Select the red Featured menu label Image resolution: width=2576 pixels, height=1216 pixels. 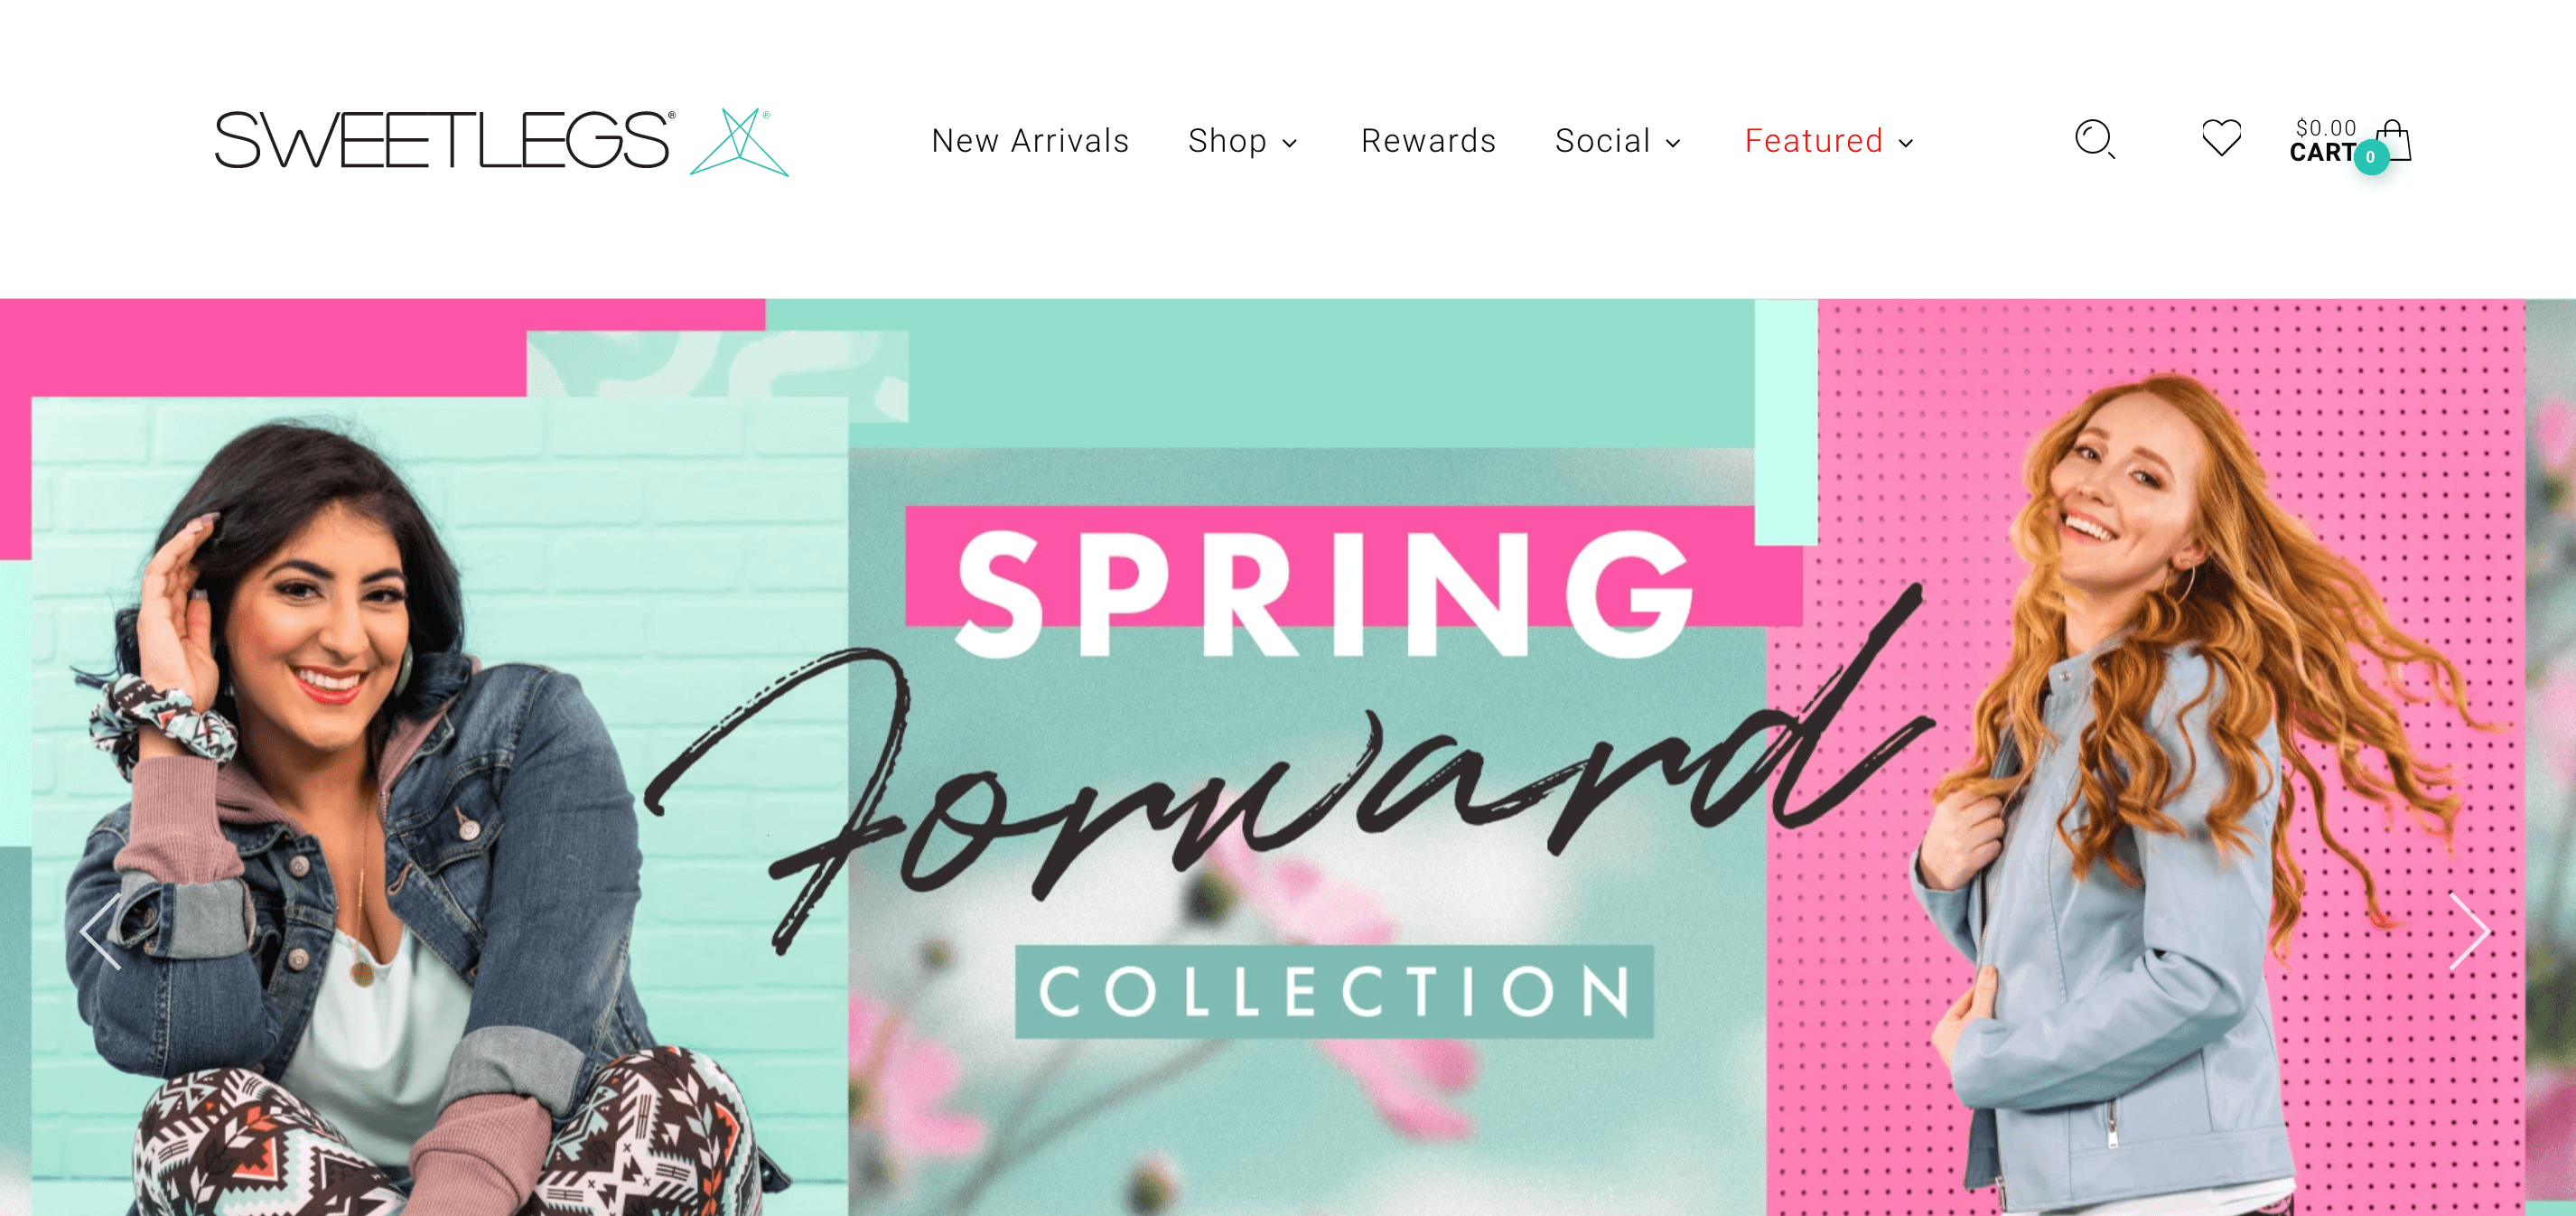[x=1814, y=141]
